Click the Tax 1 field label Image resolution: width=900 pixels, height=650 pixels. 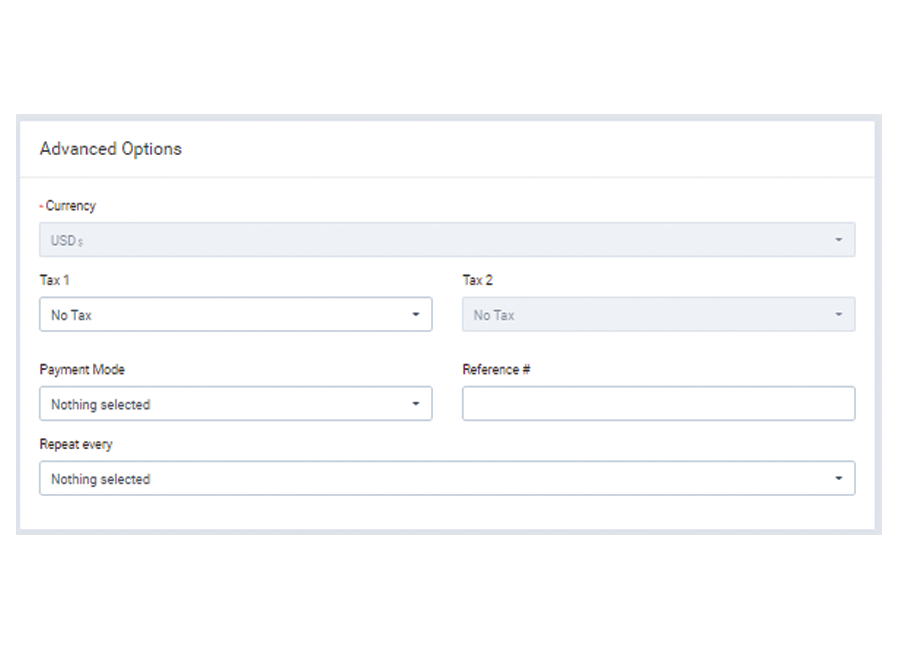[x=54, y=281]
